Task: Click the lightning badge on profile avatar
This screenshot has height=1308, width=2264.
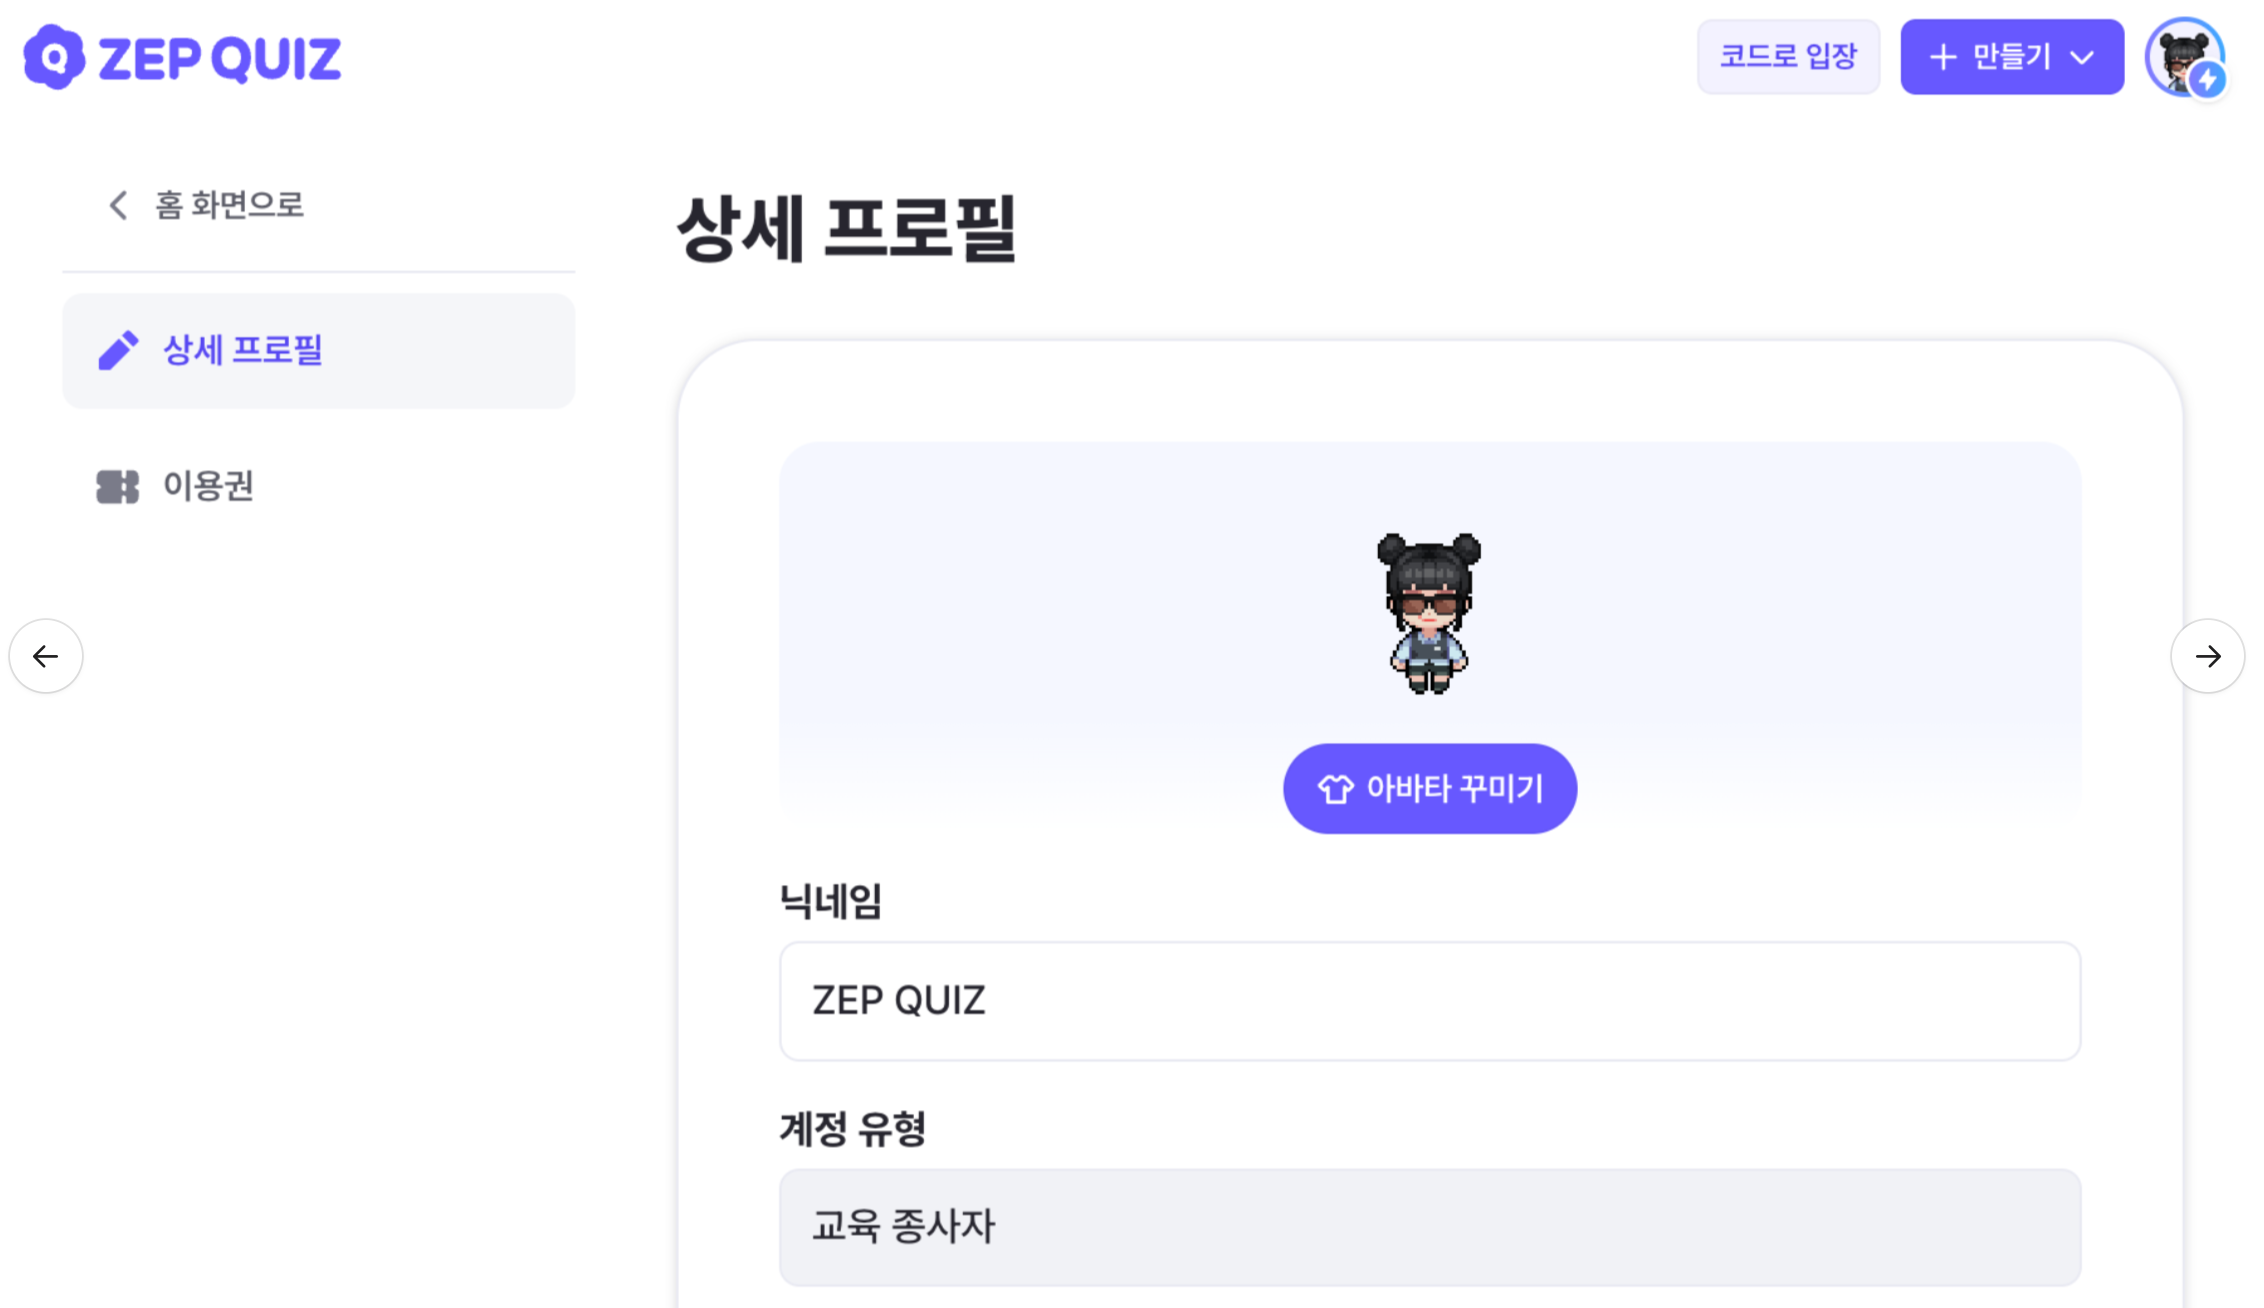Action: [2207, 79]
